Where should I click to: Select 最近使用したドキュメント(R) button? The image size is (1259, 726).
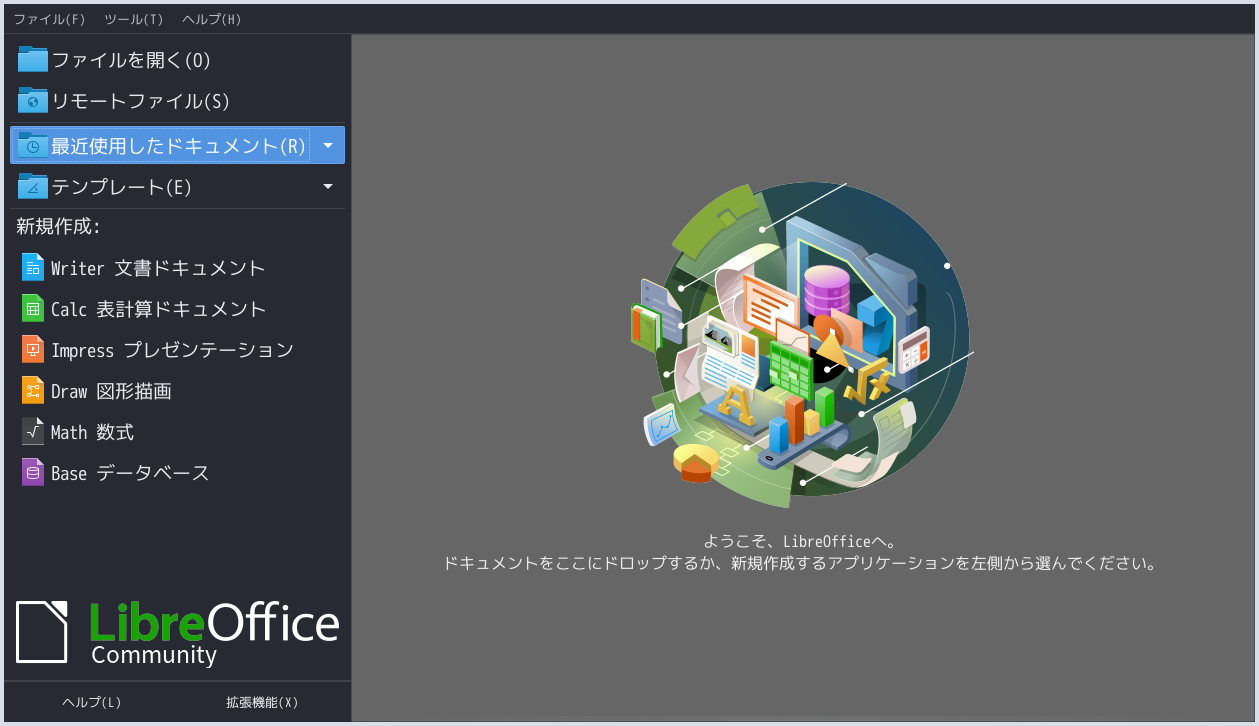coord(160,145)
